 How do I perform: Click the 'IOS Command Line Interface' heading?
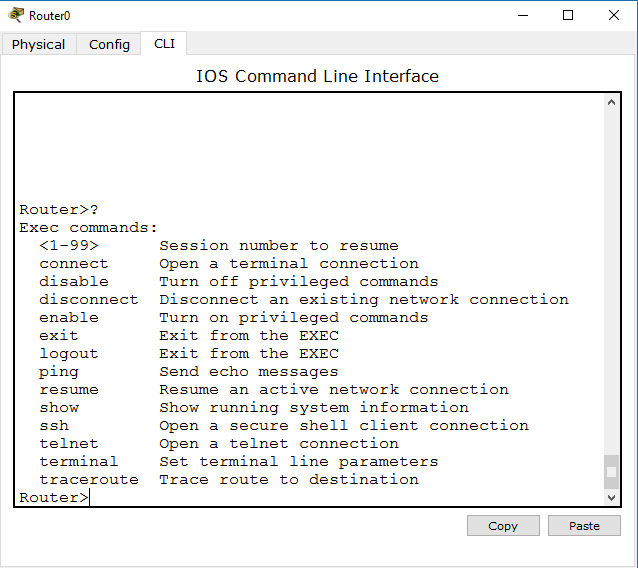pos(317,76)
